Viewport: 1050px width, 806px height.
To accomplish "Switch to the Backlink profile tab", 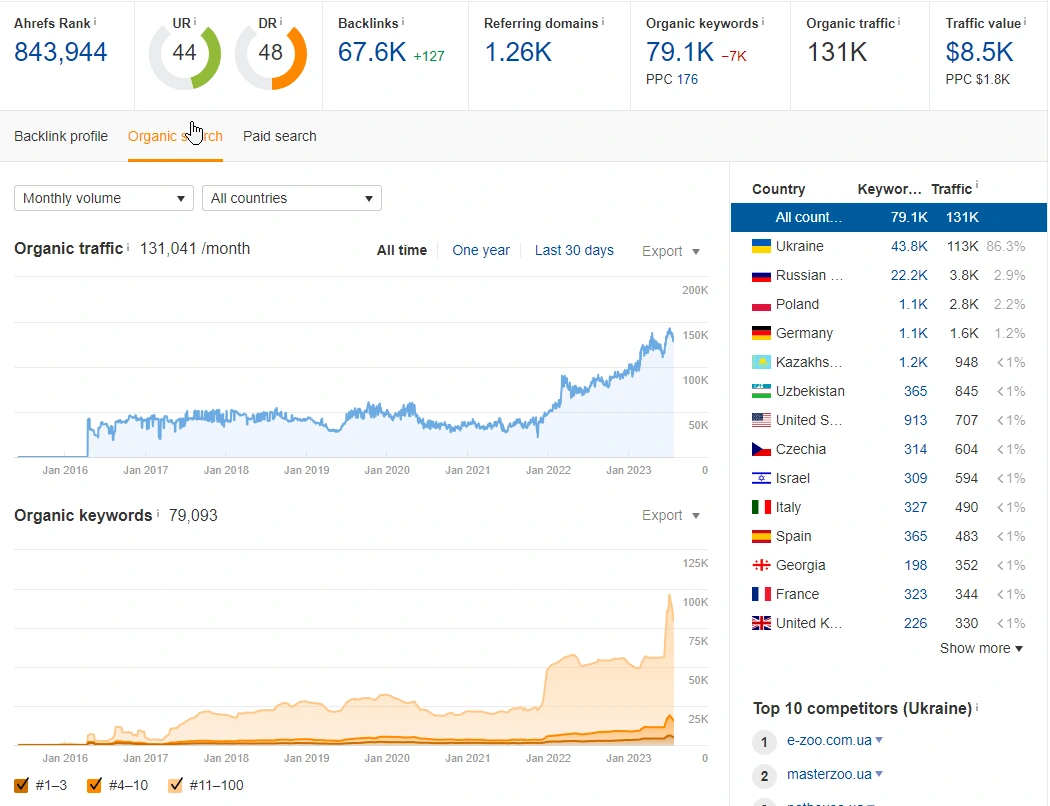I will (x=61, y=136).
